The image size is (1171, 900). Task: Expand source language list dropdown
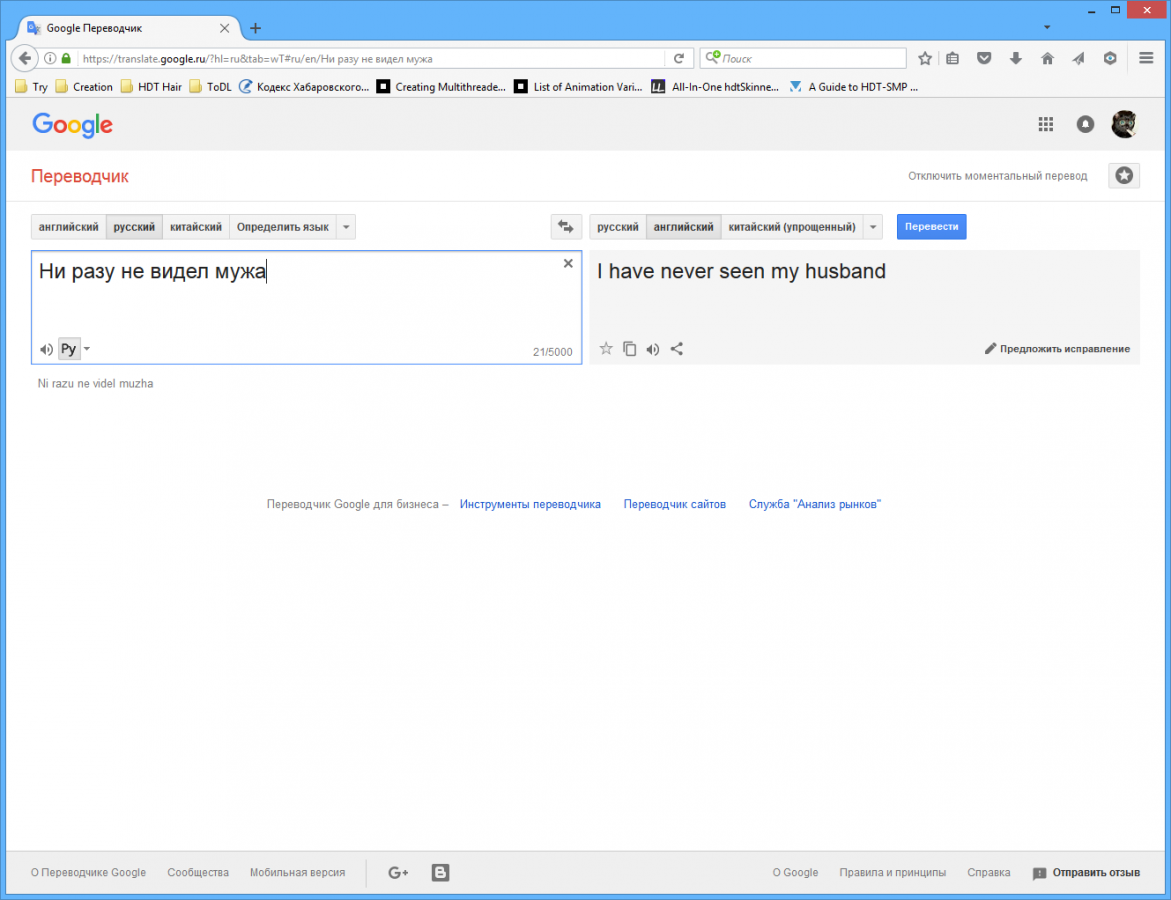[x=347, y=227]
